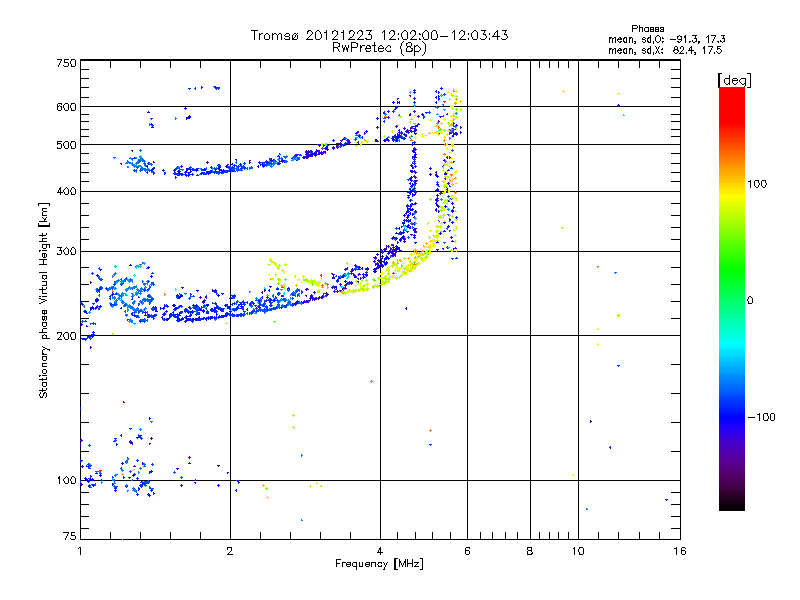The image size is (800, 600).
Task: Click the colorbar tick label "-100"
Action: [x=761, y=417]
